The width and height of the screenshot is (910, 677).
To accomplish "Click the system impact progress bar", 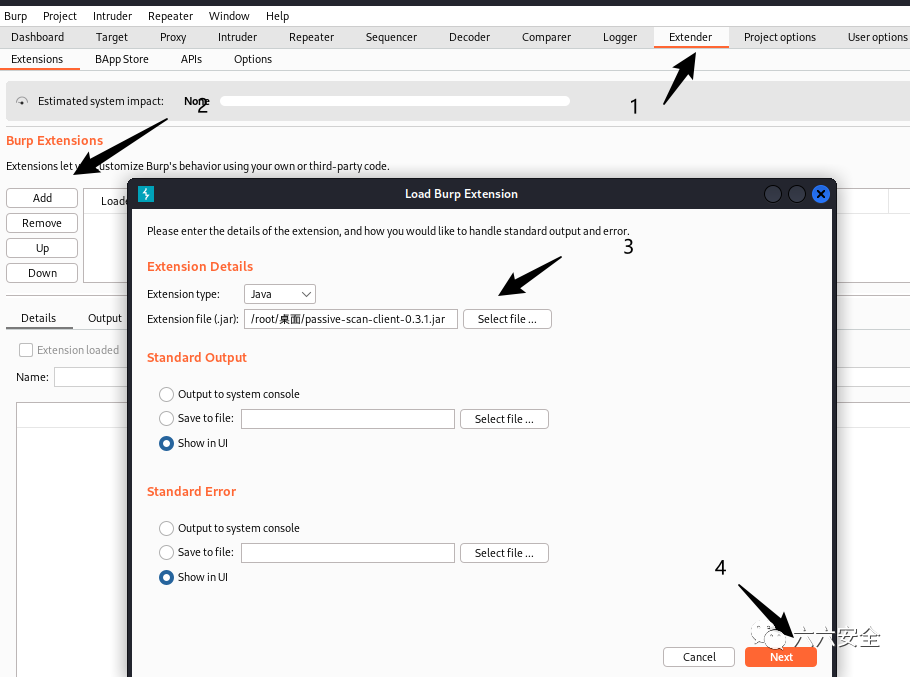I will click(395, 101).
